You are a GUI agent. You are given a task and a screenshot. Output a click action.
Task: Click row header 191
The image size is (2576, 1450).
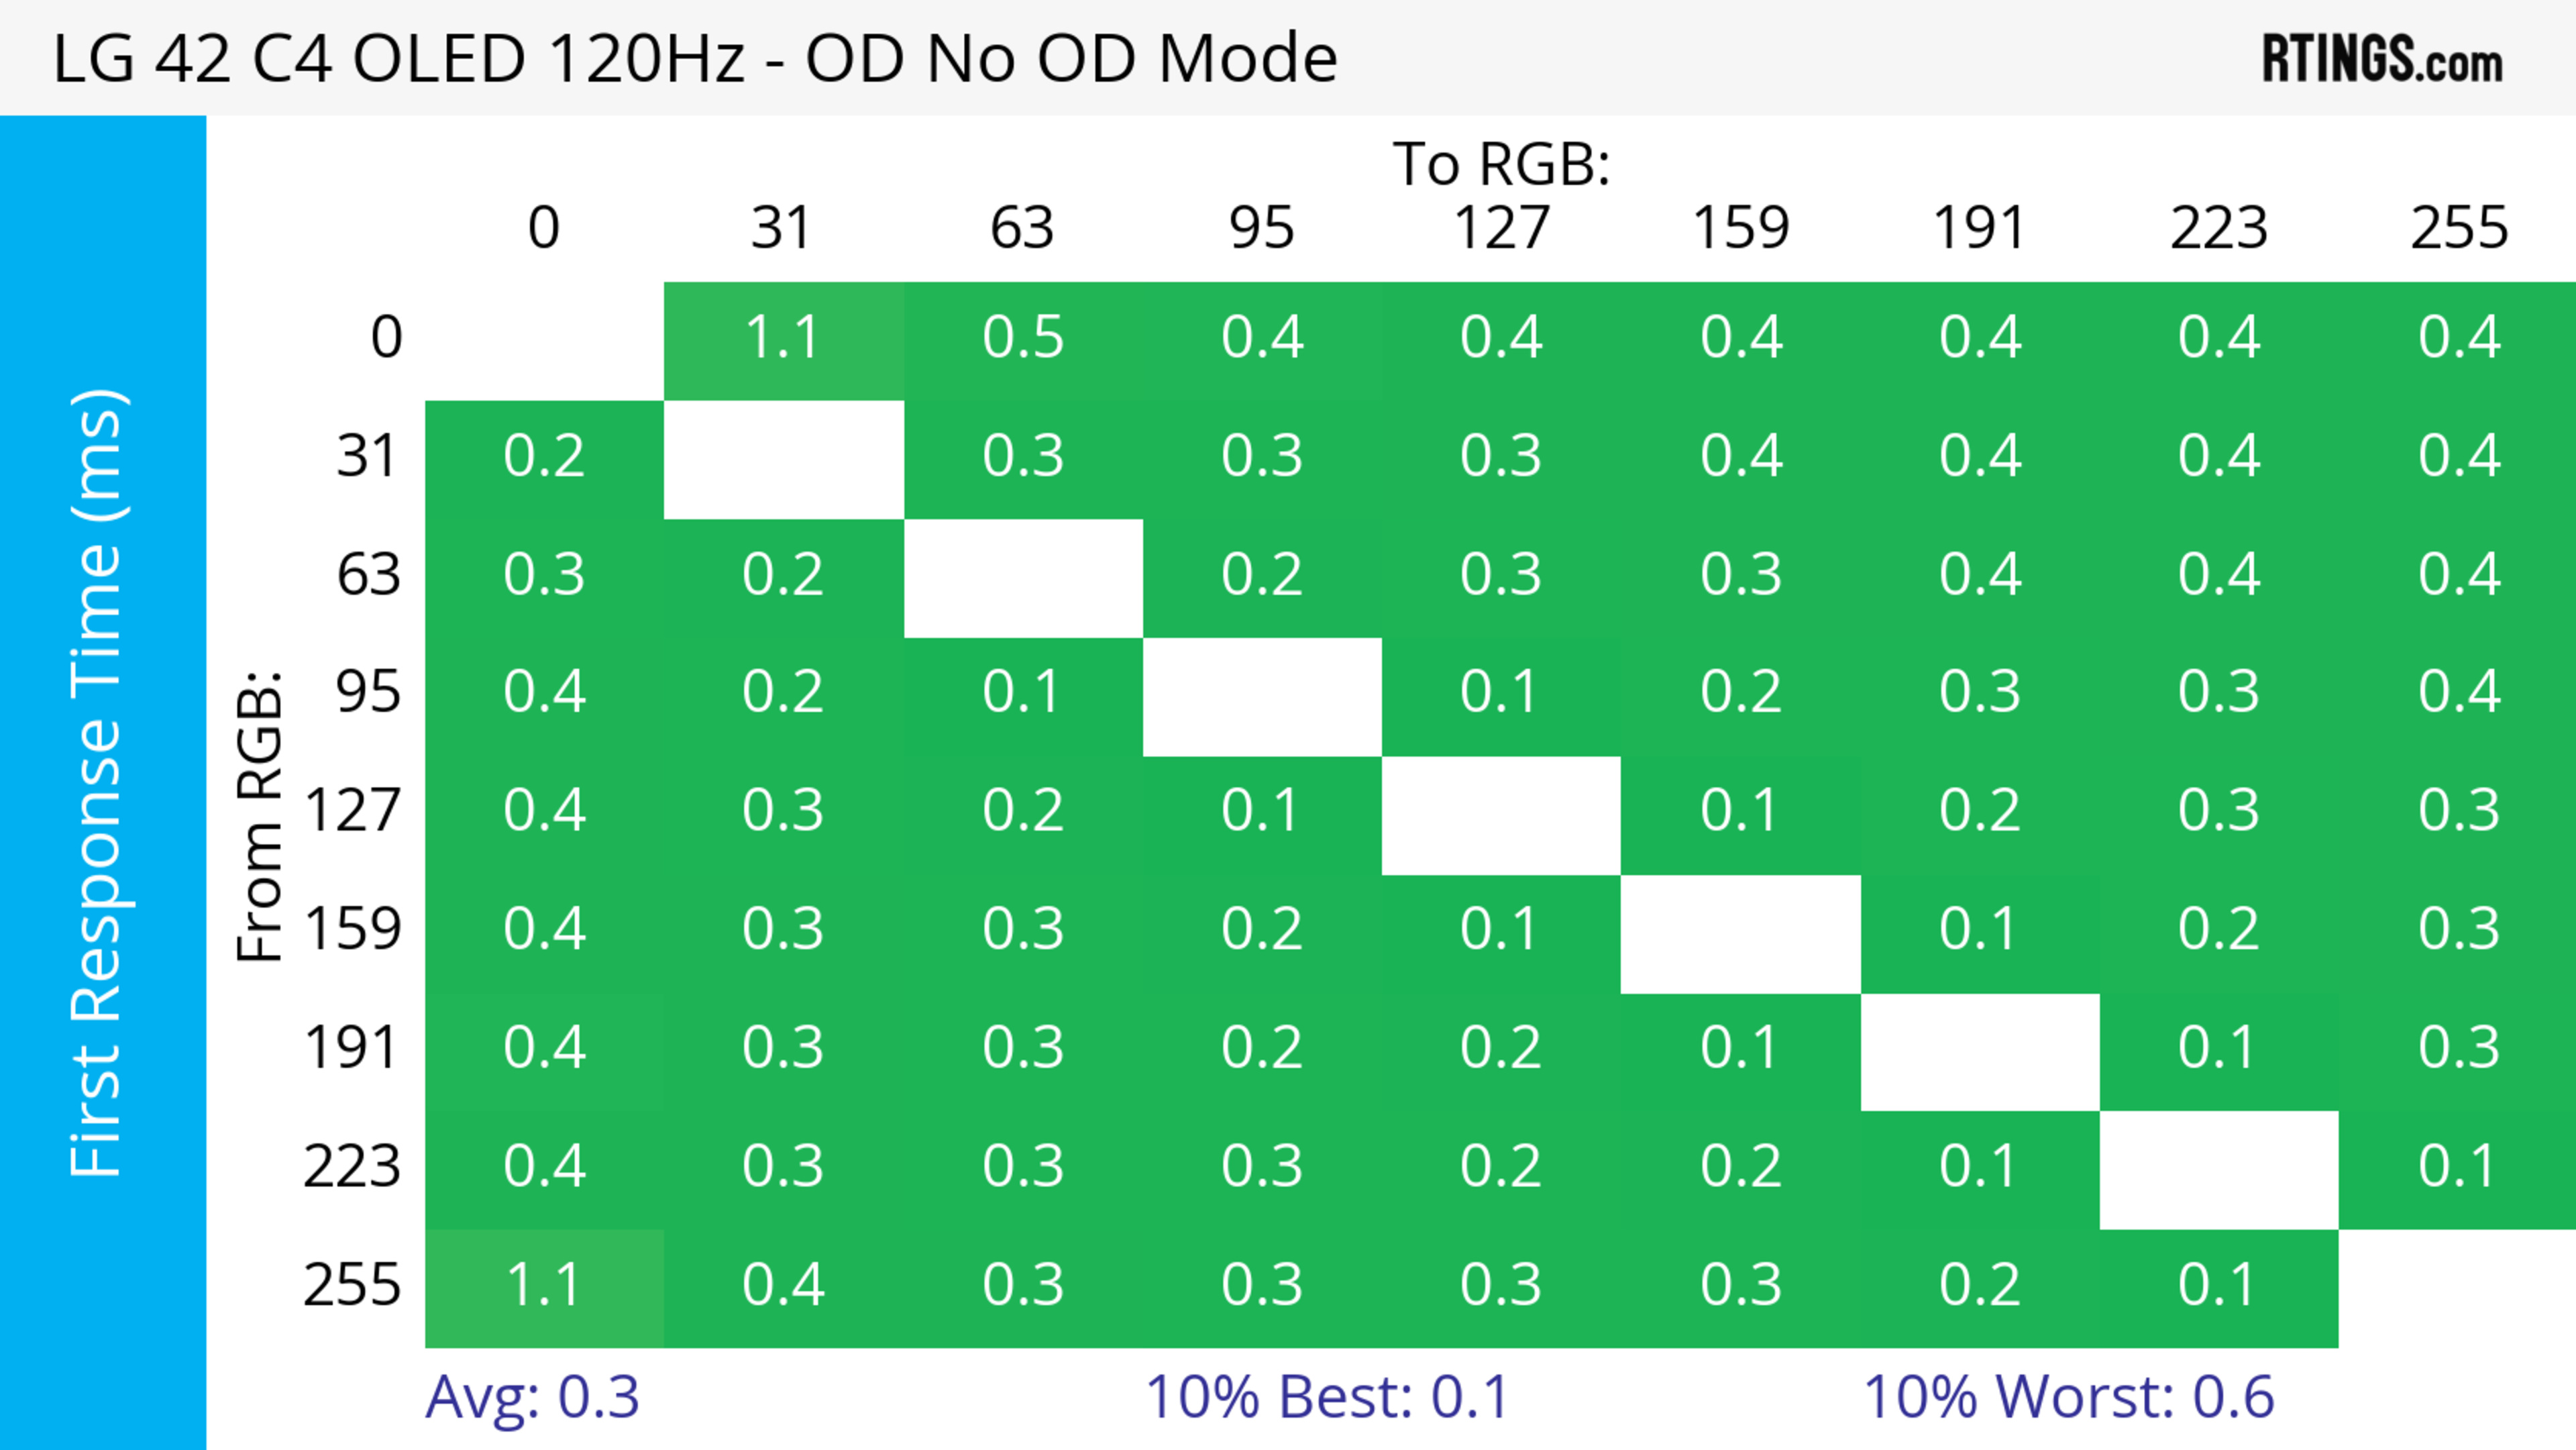[x=352, y=1048]
